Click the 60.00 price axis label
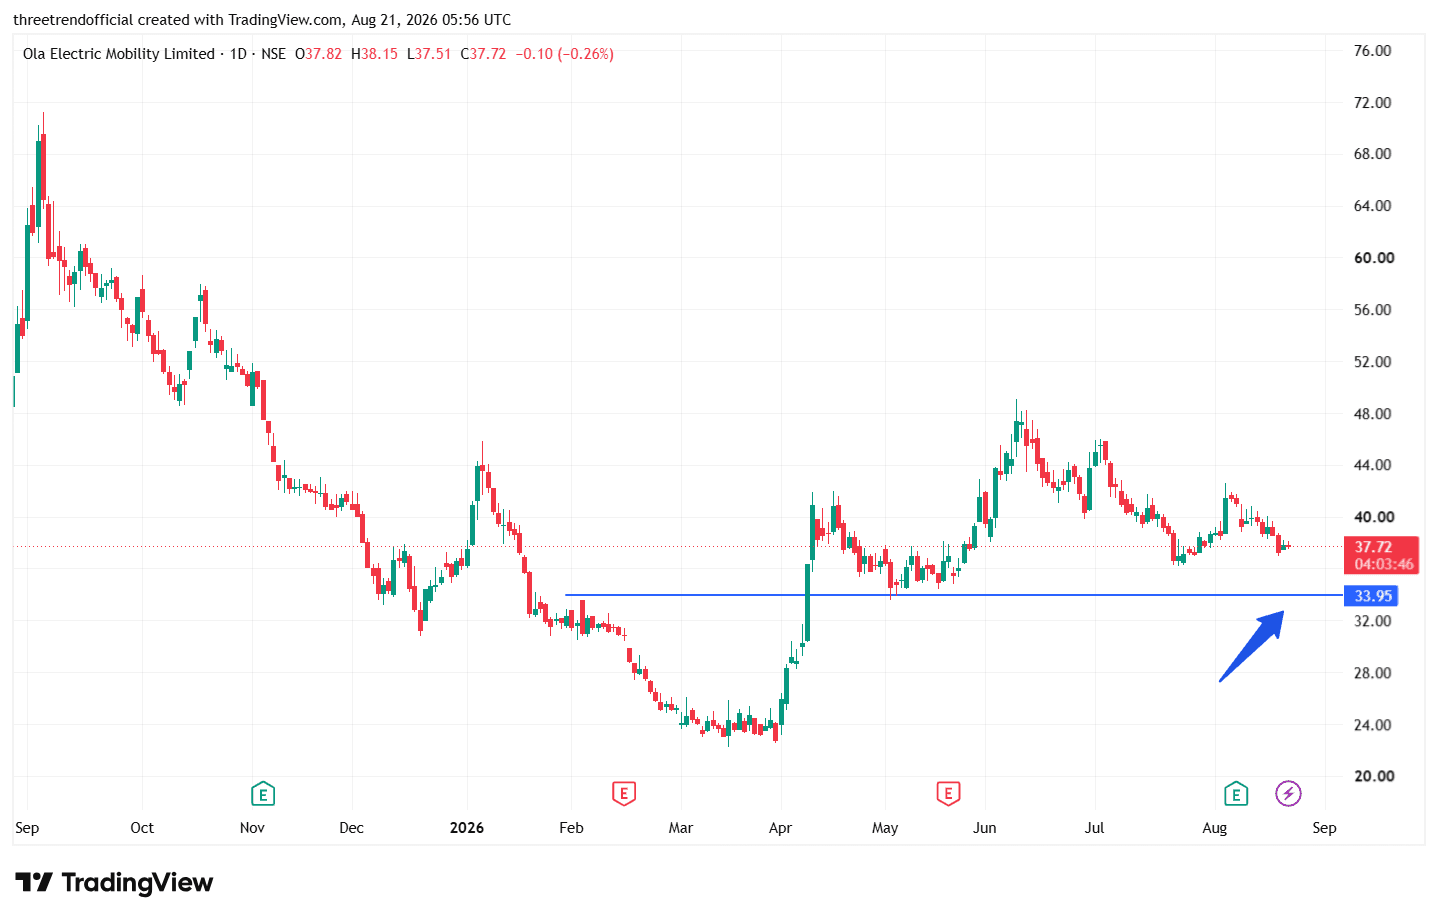This screenshot has width=1438, height=920. [x=1374, y=258]
